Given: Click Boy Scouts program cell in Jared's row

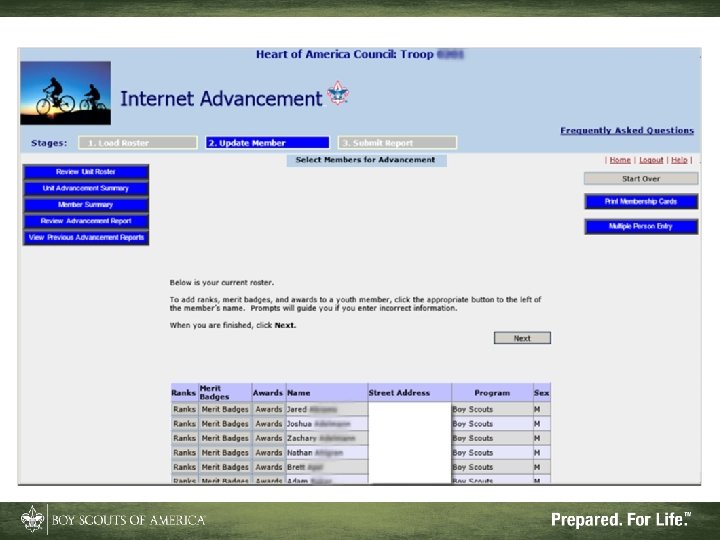Looking at the screenshot, I should 492,409.
